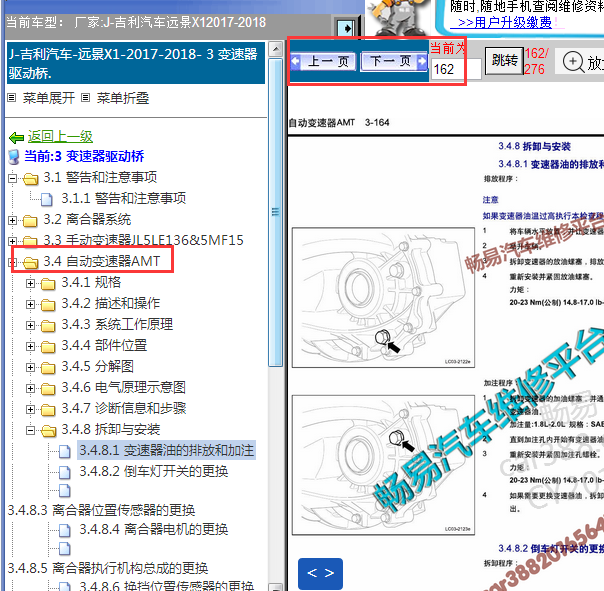Click the 3.4.6 电气原理示意图 folder icon

point(48,389)
